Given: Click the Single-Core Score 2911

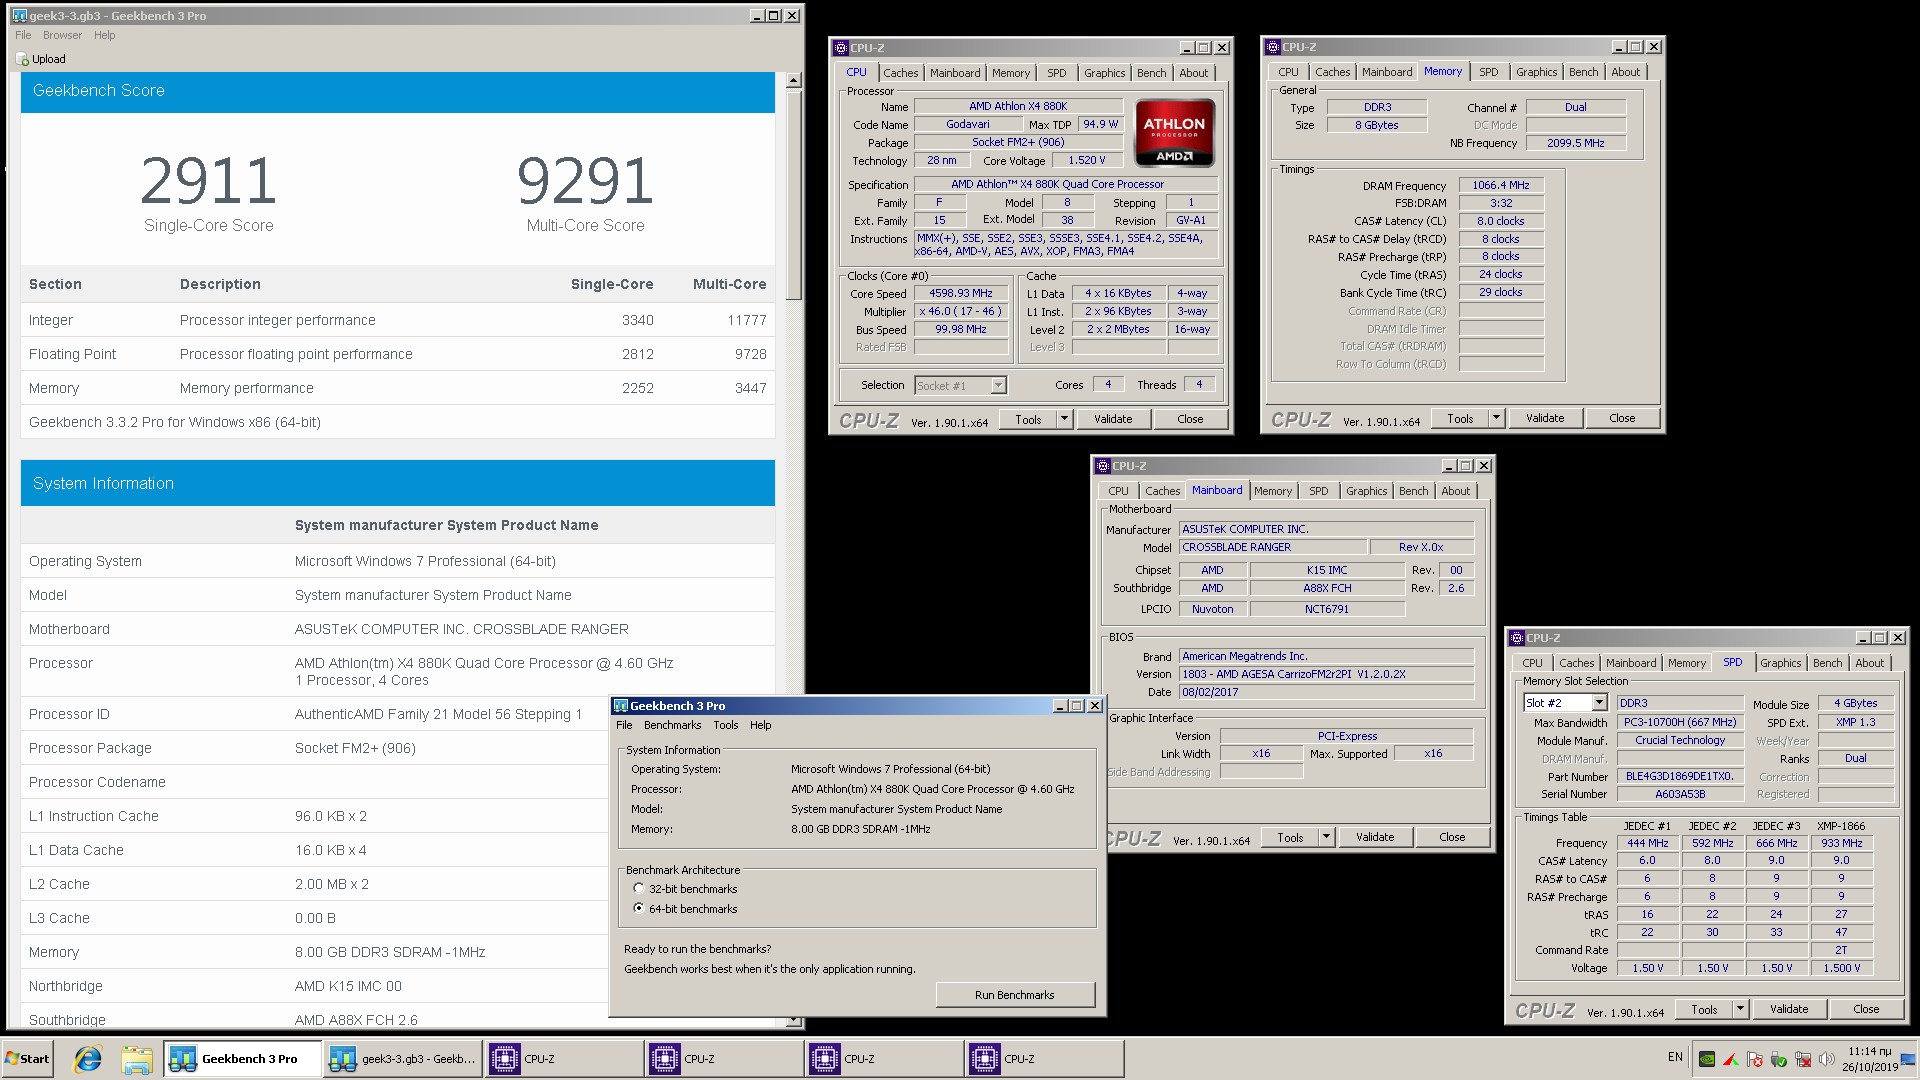Looking at the screenshot, I should coord(208,181).
